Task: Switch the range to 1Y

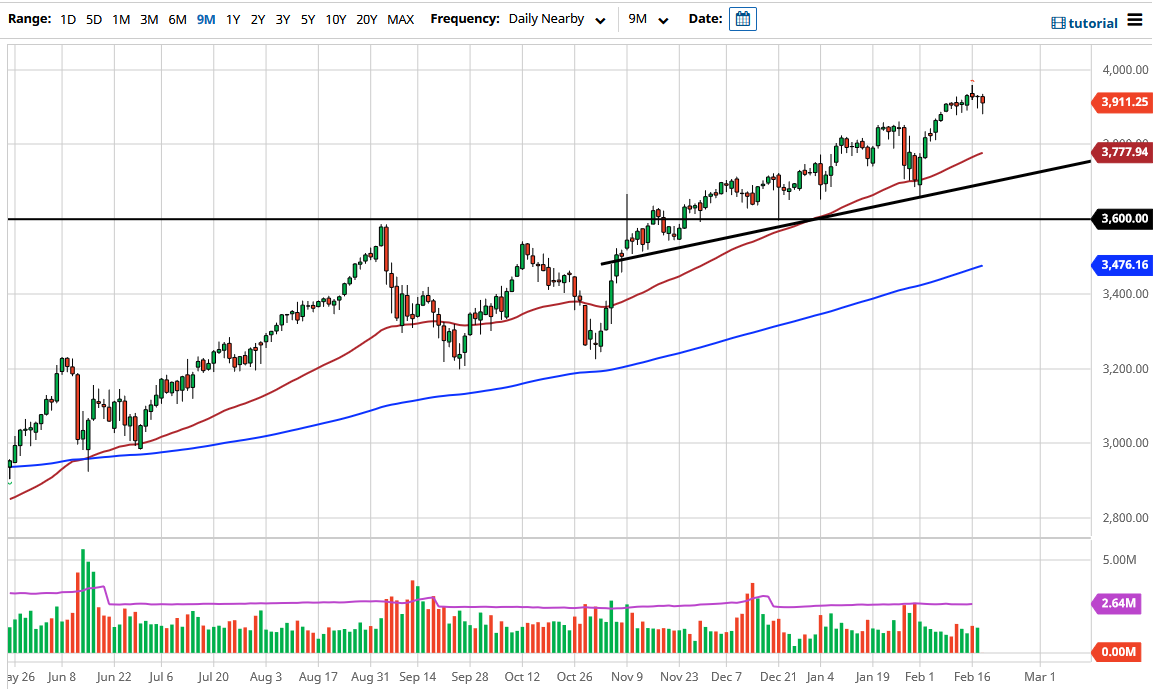Action: point(232,18)
